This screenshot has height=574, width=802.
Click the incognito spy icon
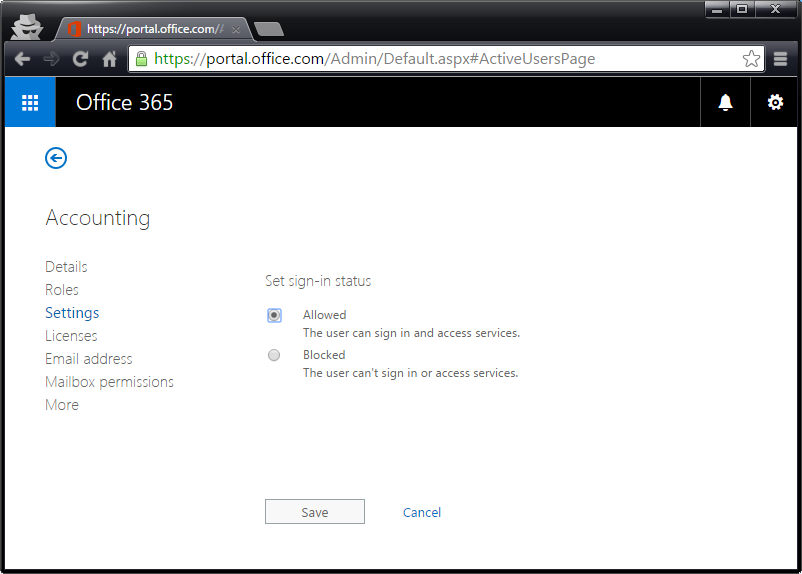[27, 27]
